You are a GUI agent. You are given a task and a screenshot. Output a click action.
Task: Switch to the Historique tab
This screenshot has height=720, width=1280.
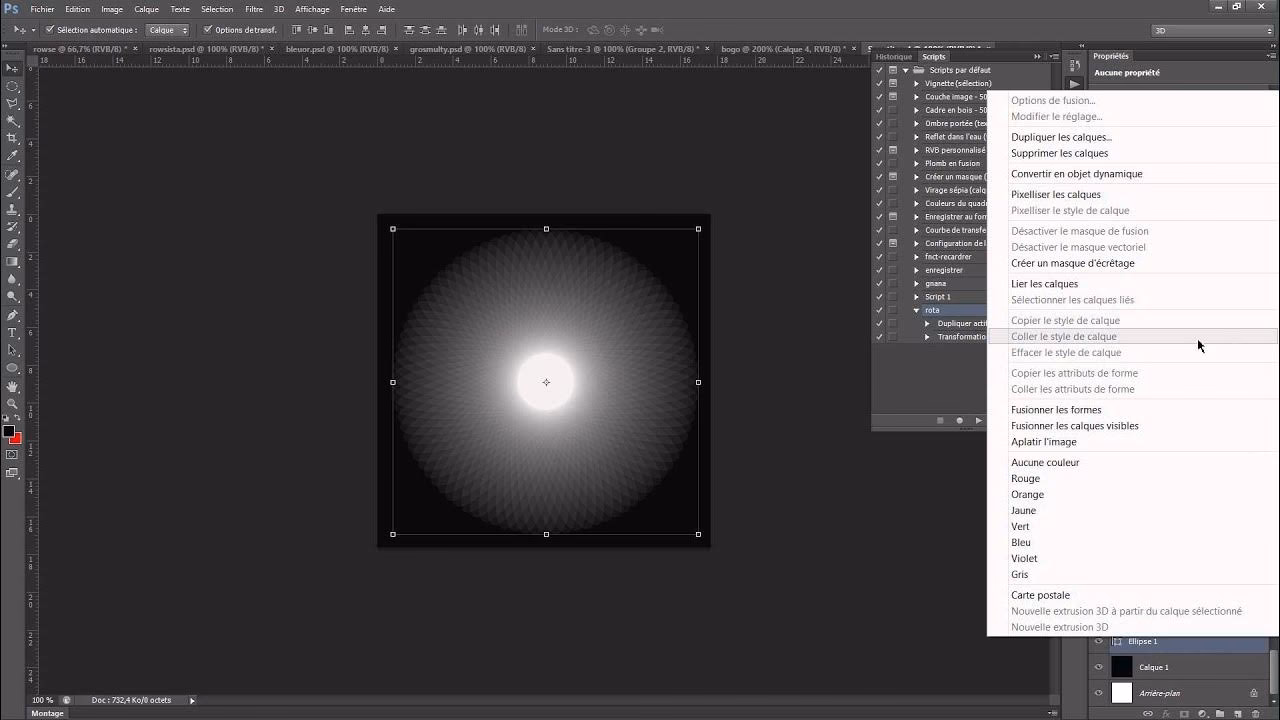click(x=893, y=57)
